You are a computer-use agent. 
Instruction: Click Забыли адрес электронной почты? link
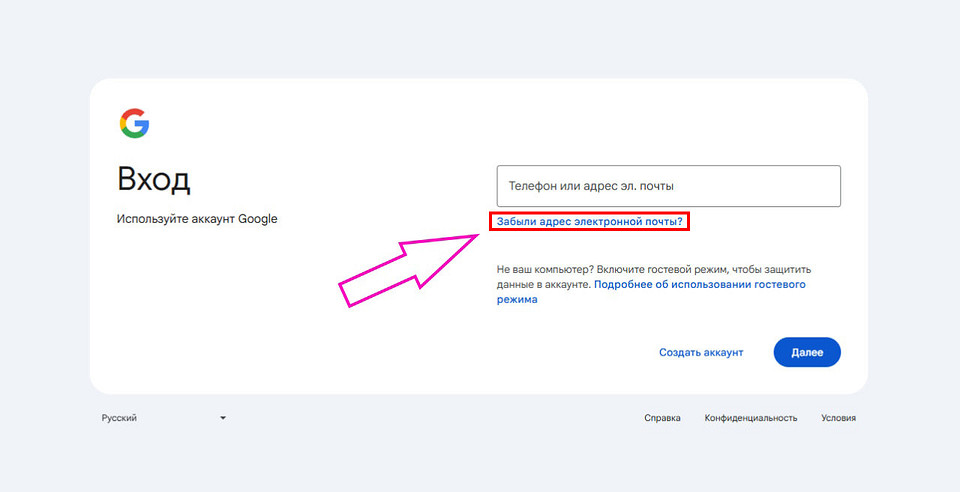[x=590, y=221]
